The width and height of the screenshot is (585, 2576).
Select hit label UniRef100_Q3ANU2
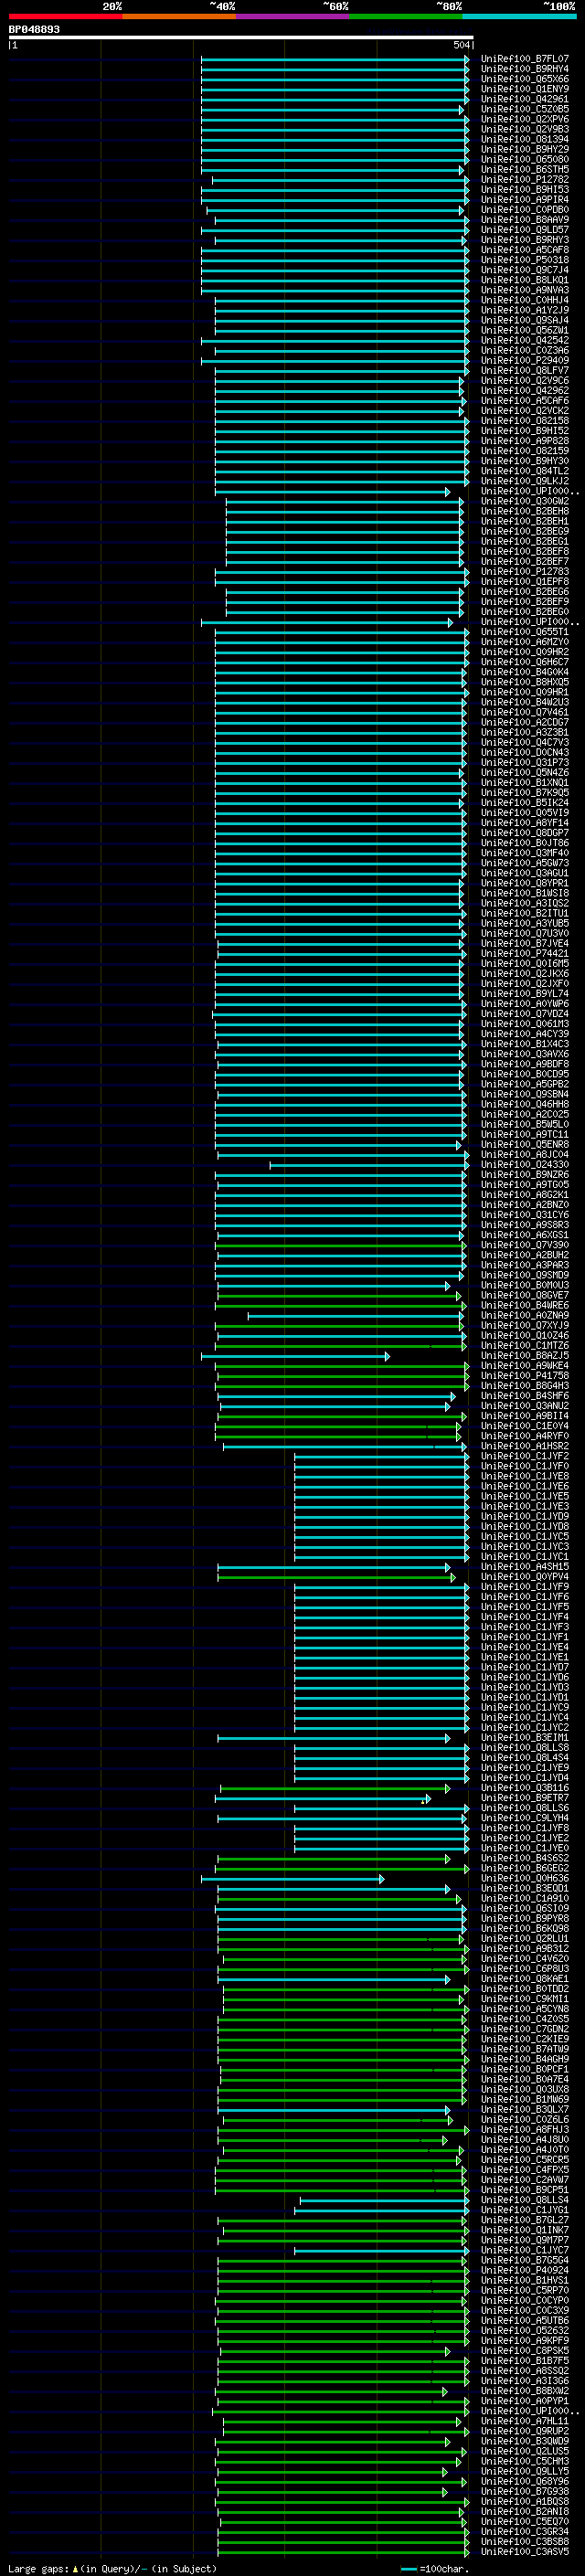(x=524, y=1405)
